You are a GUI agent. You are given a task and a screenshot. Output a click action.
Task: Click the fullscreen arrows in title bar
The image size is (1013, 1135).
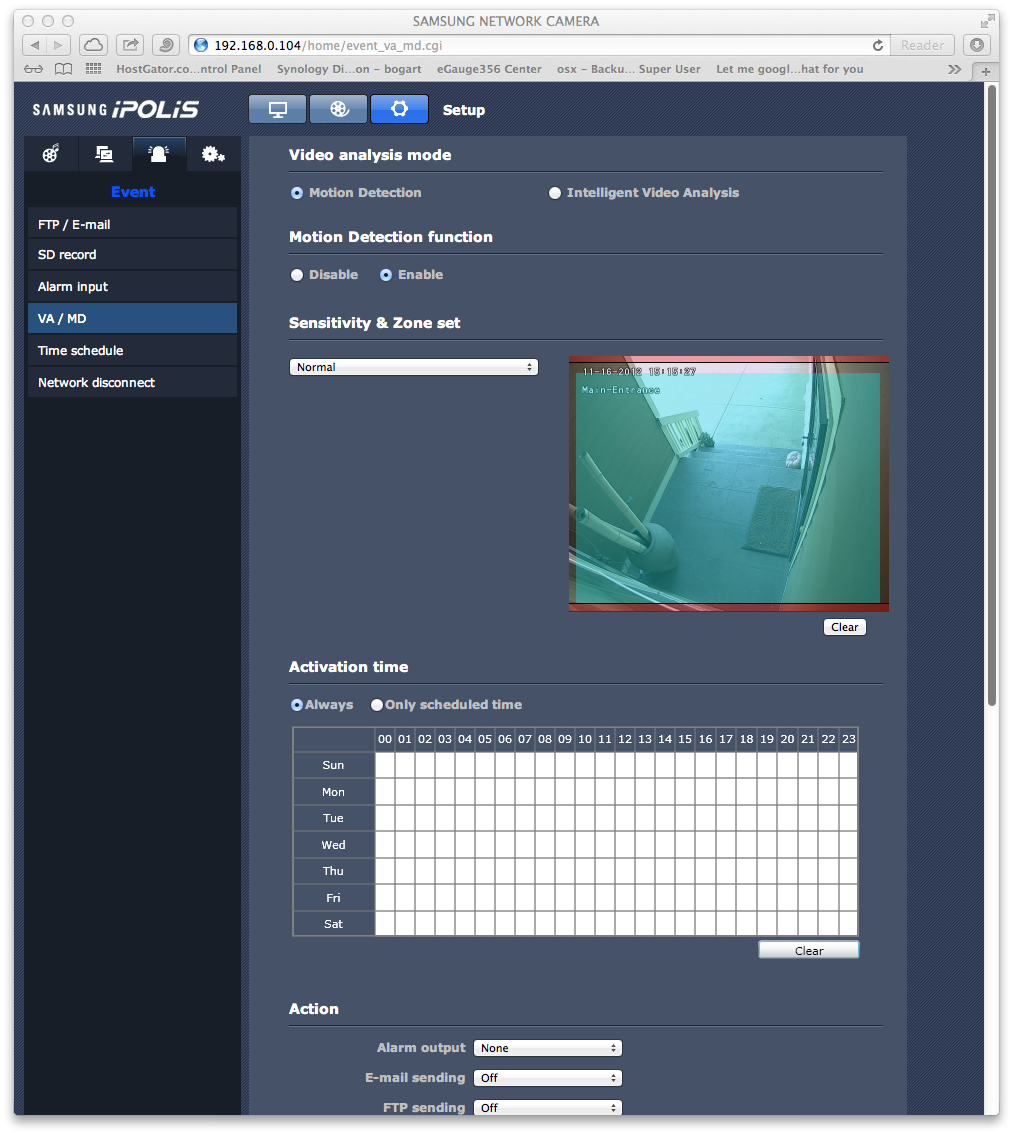click(x=987, y=21)
